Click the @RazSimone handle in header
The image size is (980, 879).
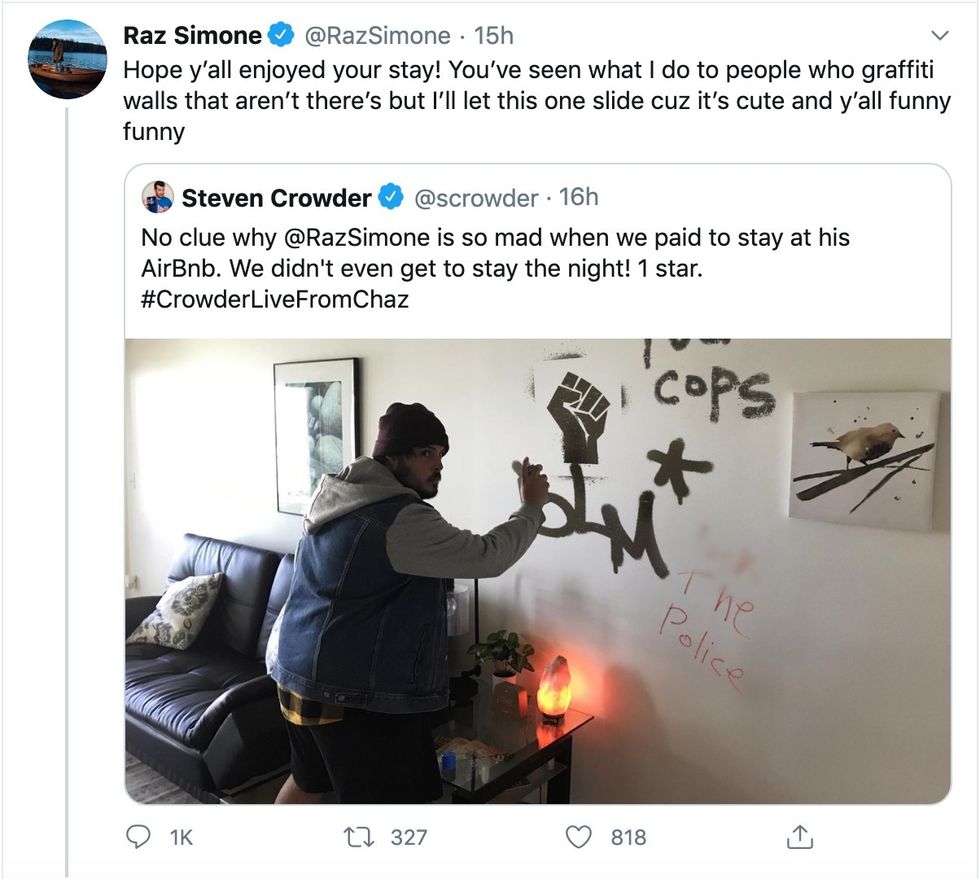pos(376,36)
